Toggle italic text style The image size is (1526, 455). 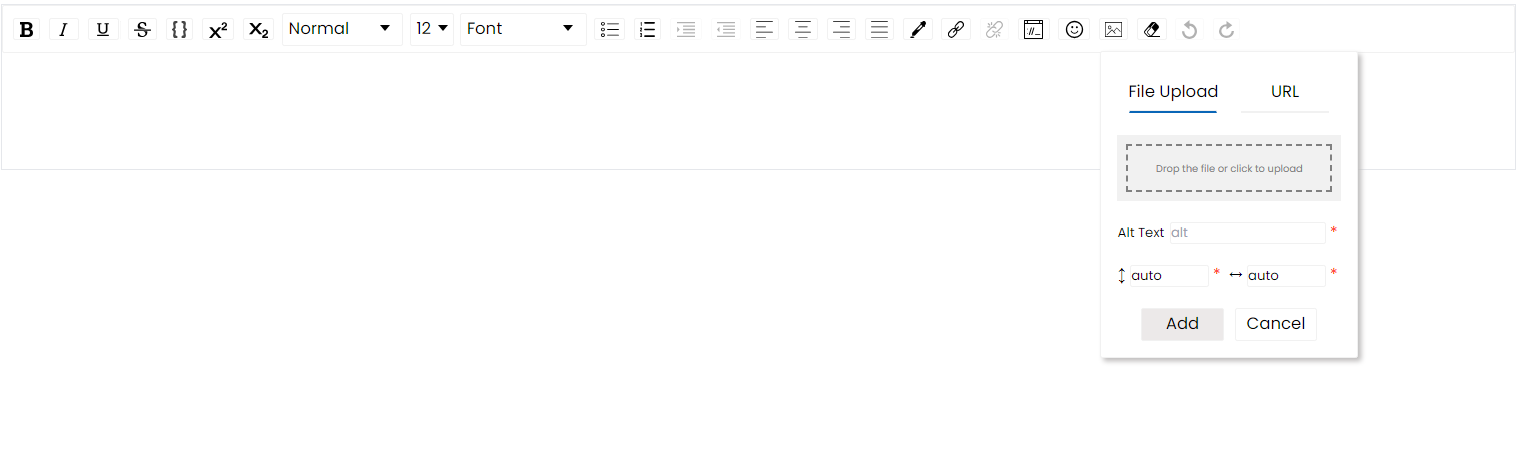(64, 29)
